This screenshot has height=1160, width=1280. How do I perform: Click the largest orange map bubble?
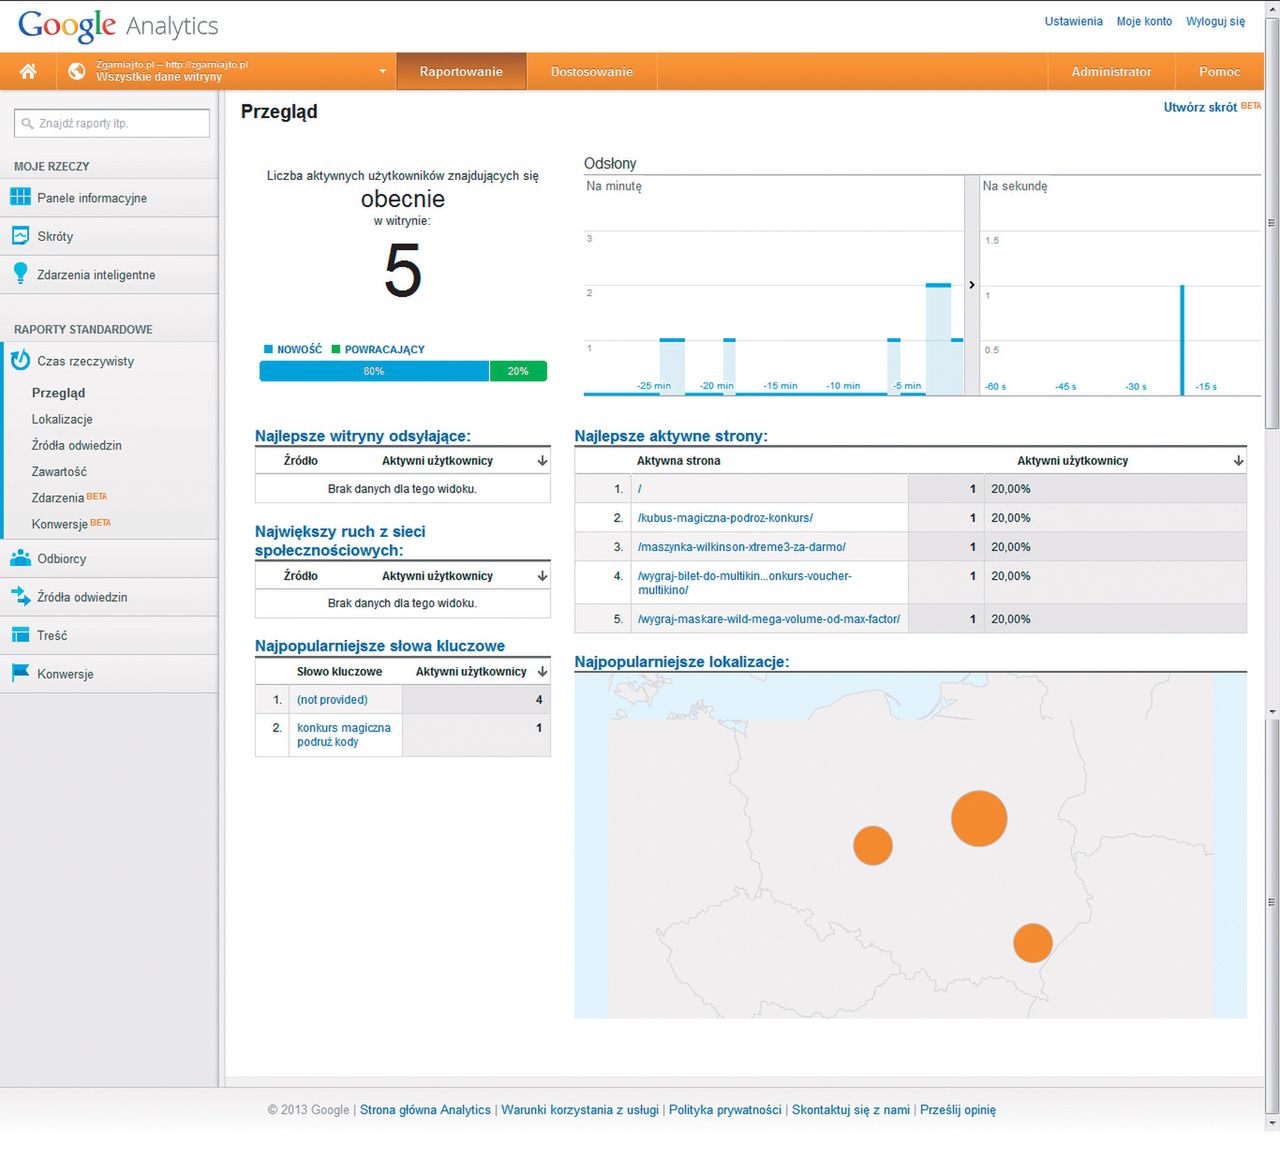click(x=979, y=818)
